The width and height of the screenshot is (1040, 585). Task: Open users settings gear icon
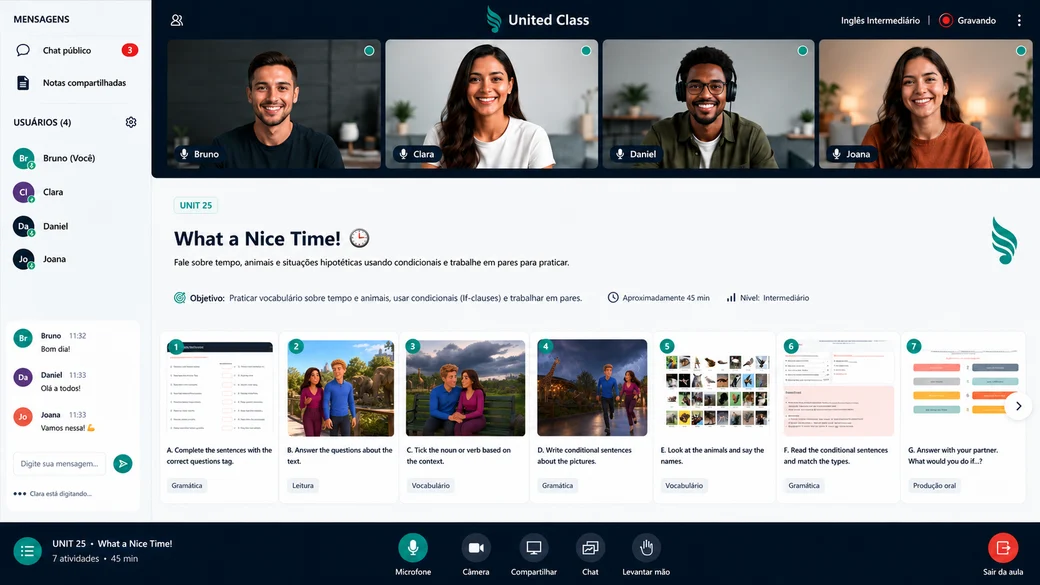coord(131,122)
